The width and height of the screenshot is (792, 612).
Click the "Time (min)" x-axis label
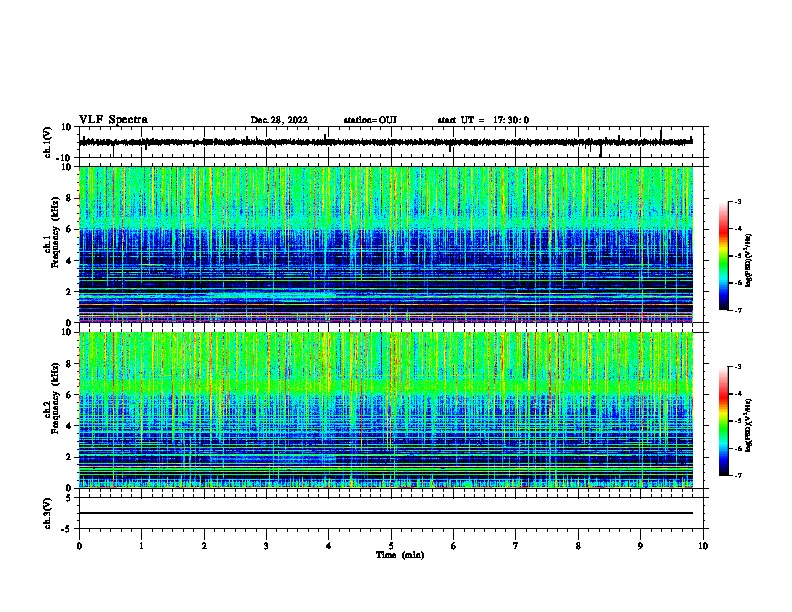pos(400,555)
